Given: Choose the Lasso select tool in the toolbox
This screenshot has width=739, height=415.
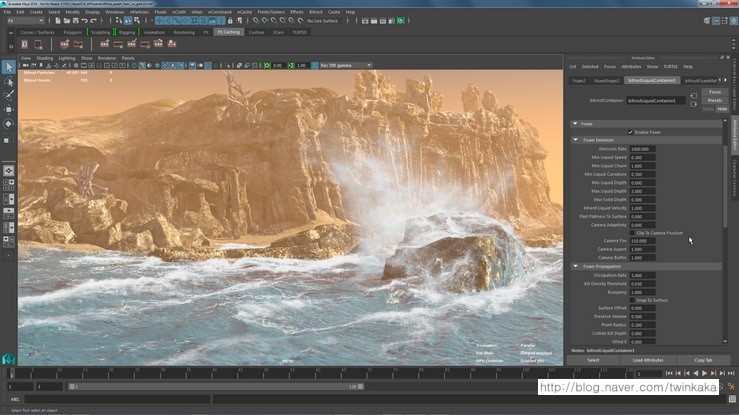Looking at the screenshot, I should (x=8, y=81).
